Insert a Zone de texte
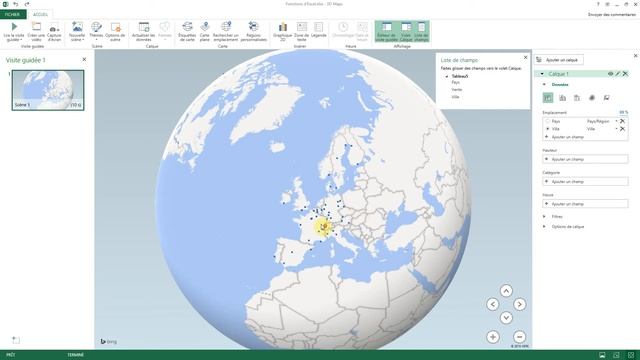The height and width of the screenshot is (360, 640). tap(302, 32)
